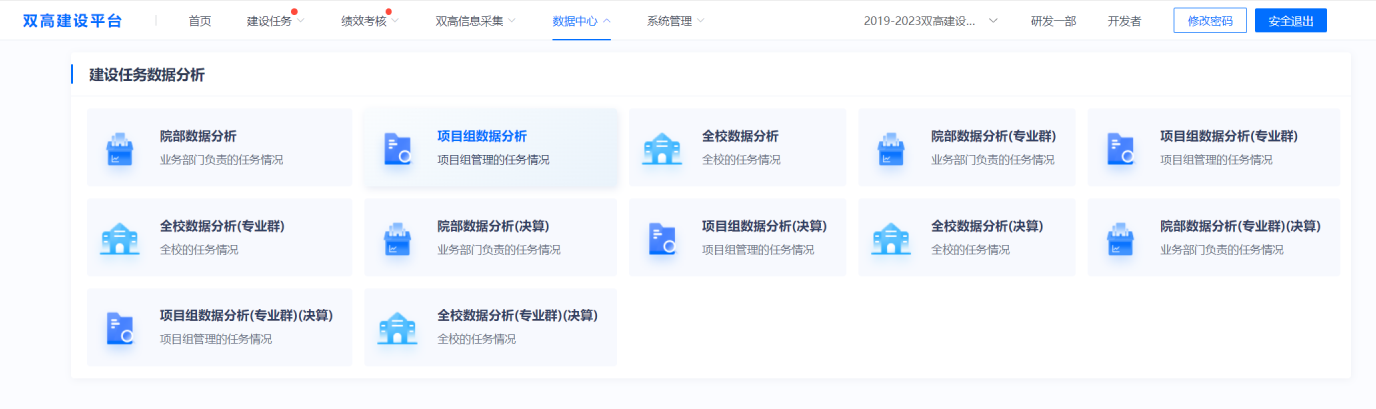Viewport: 1376px width, 409px height.
Task: Open the 双高信息采集 menu
Action: pyautogui.click(x=476, y=21)
